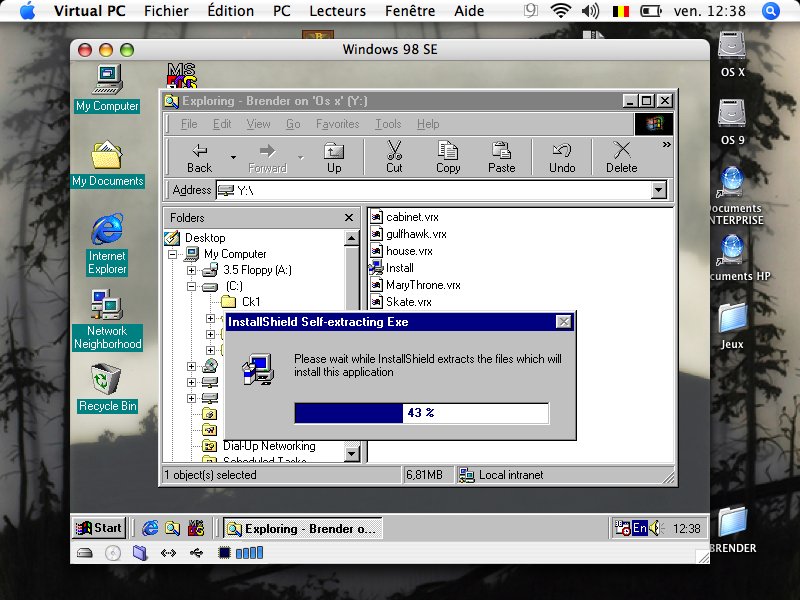
Task: Expand 3.5 Floppy (A:) node
Action: [x=191, y=270]
